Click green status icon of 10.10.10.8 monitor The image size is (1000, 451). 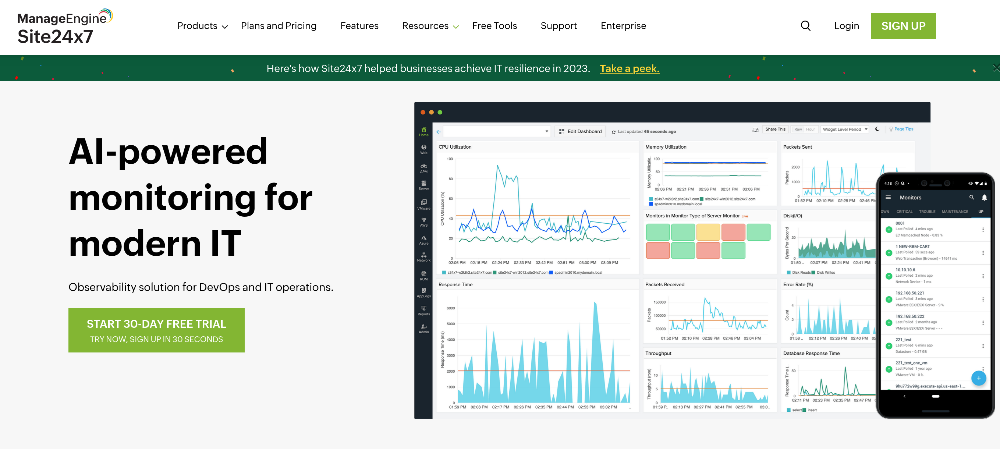click(888, 276)
